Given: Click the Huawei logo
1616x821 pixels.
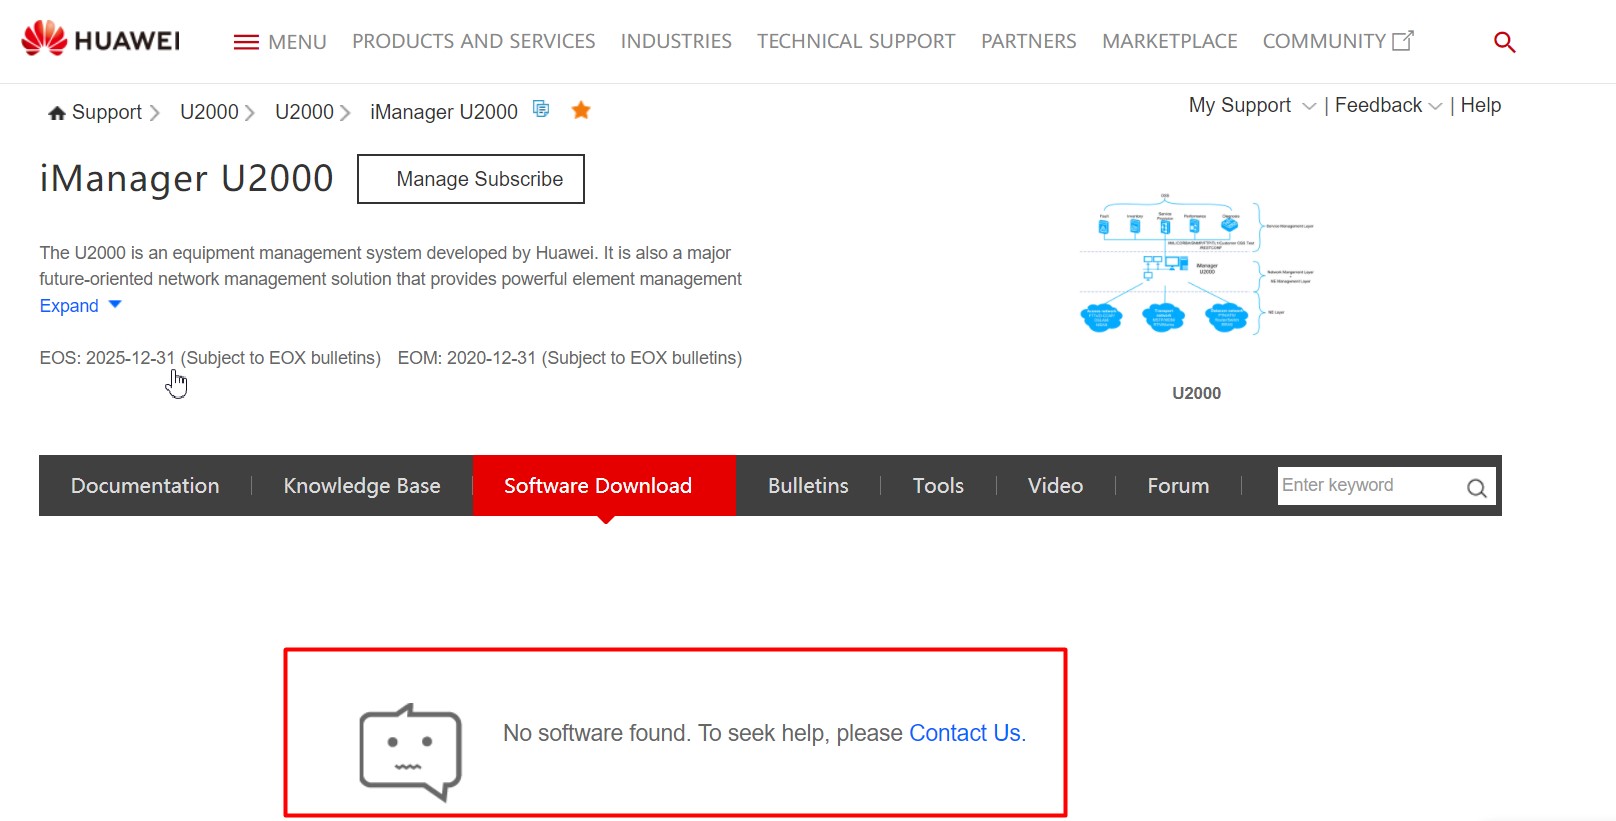Looking at the screenshot, I should (100, 39).
